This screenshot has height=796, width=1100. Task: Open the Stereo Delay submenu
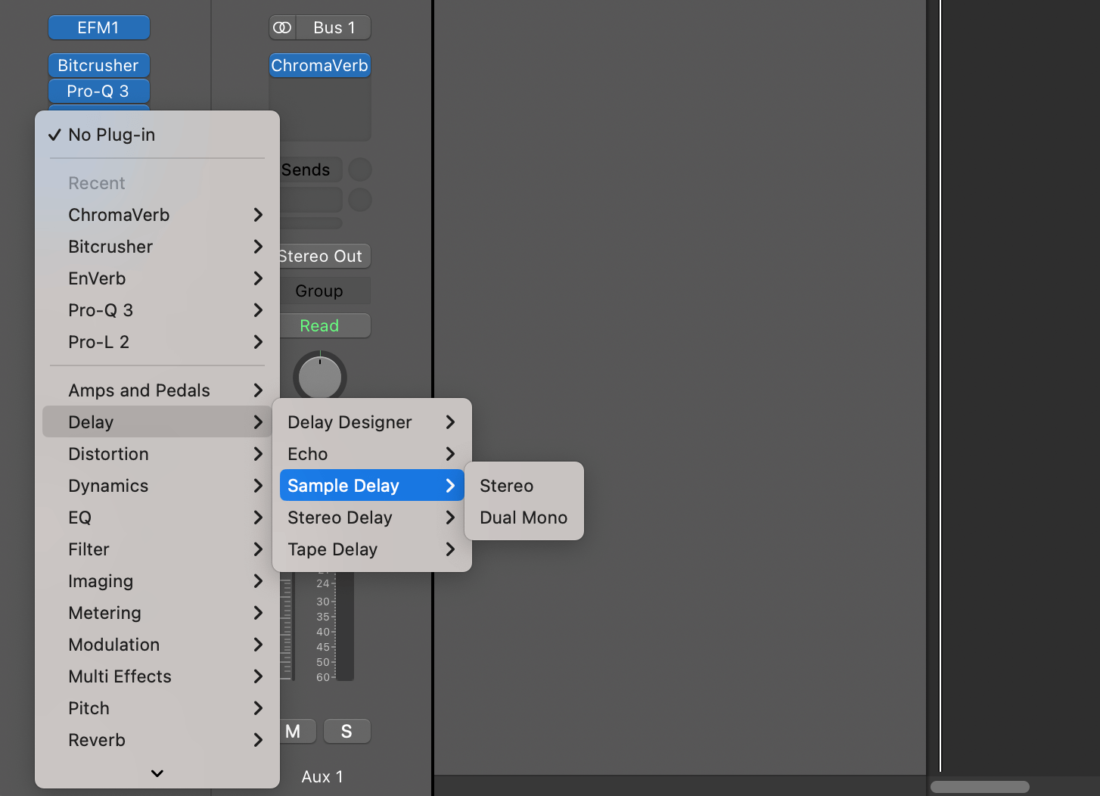click(372, 518)
